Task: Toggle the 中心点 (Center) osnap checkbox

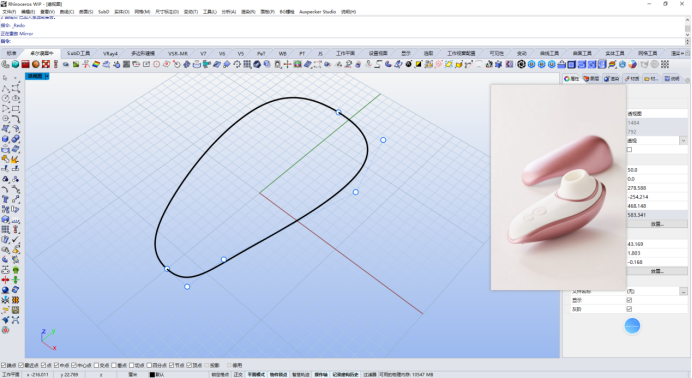Action: tap(74, 365)
